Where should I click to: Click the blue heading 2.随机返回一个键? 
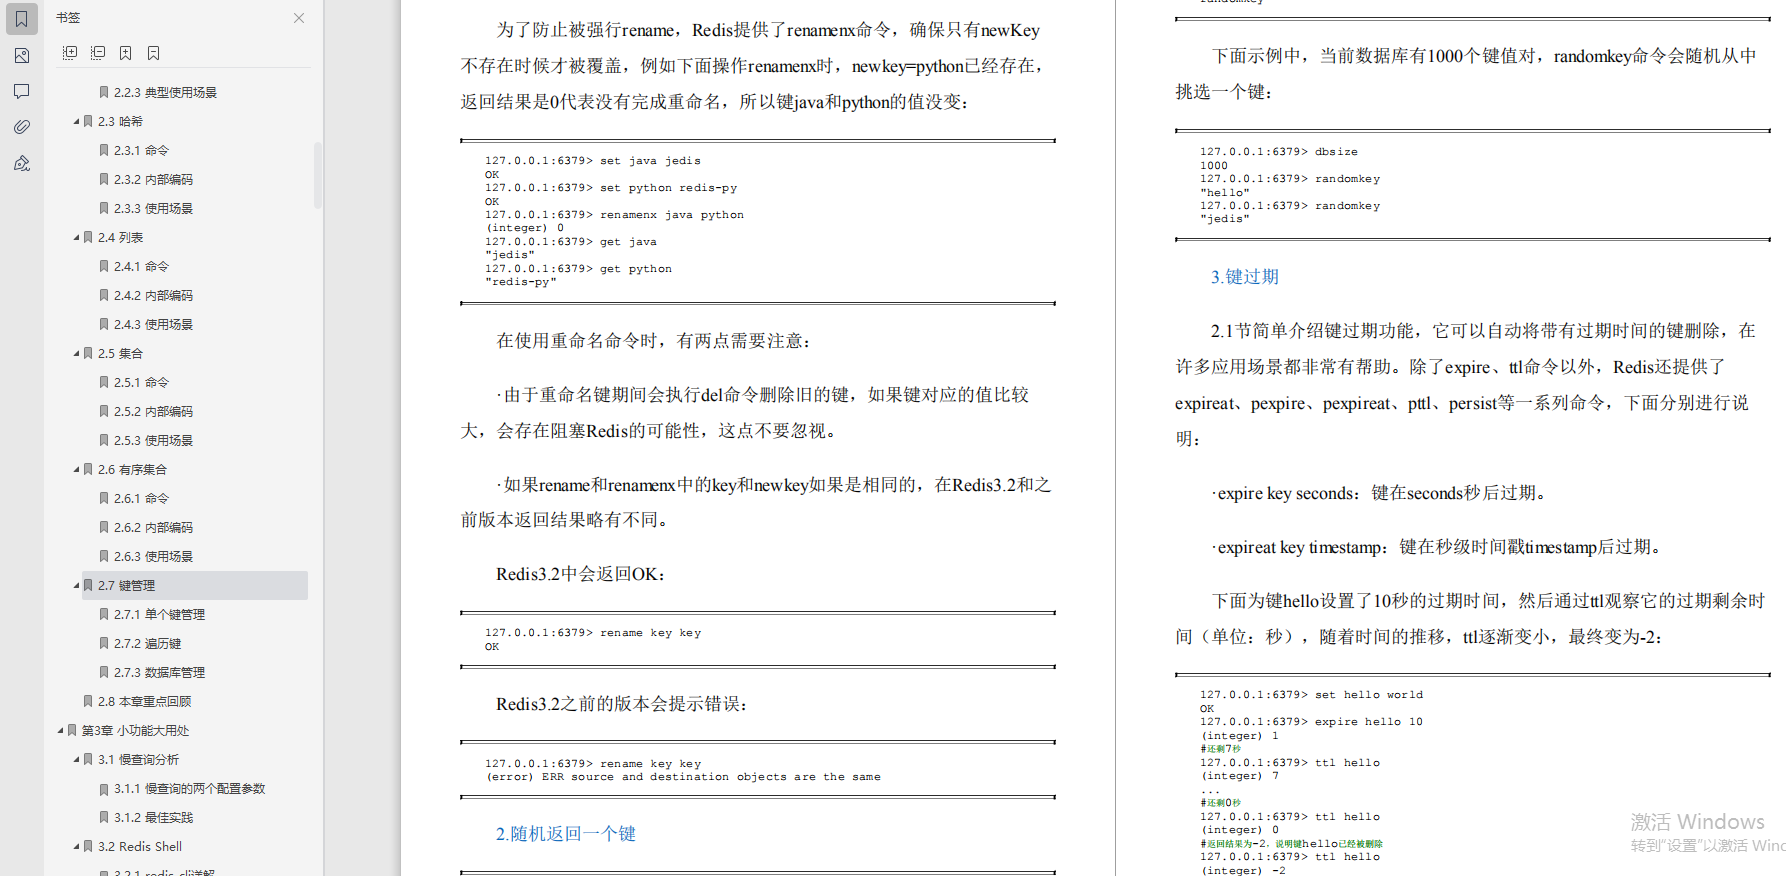[565, 834]
